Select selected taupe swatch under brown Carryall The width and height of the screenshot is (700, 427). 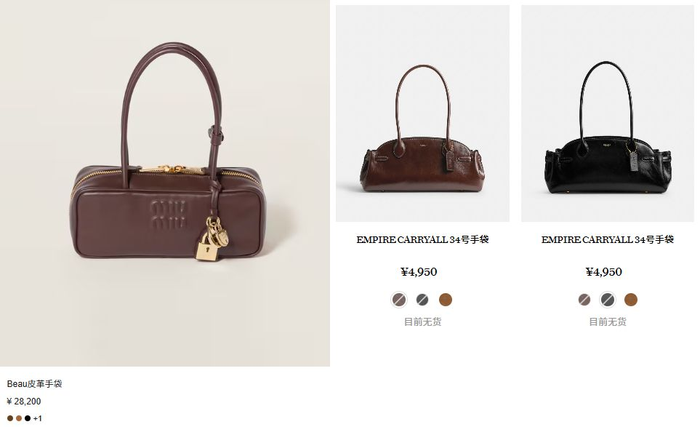[x=399, y=300]
